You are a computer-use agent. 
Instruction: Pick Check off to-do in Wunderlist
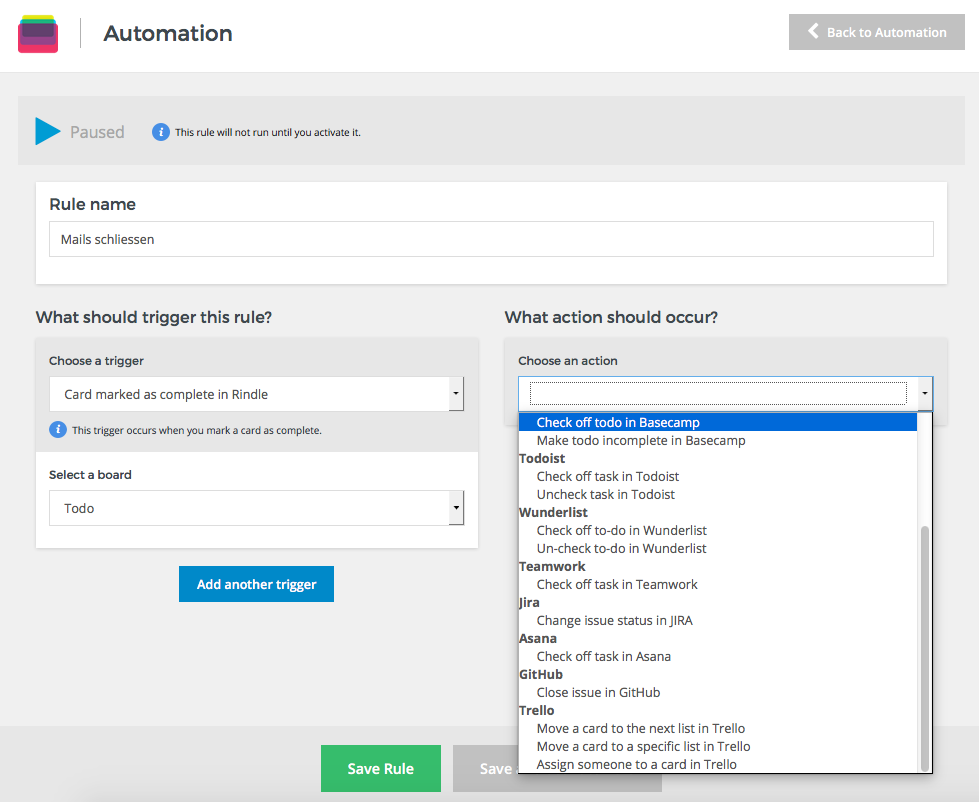(x=717, y=531)
